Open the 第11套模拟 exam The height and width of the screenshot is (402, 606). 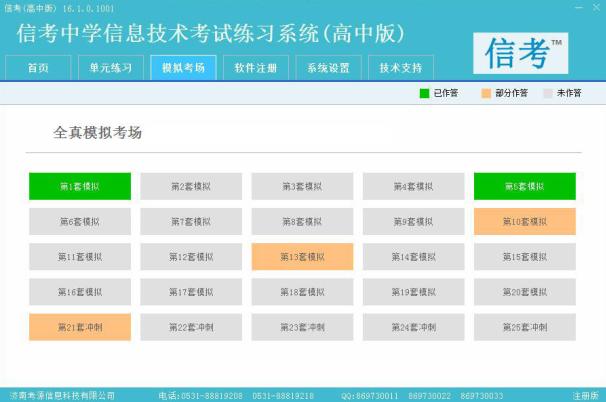80,257
